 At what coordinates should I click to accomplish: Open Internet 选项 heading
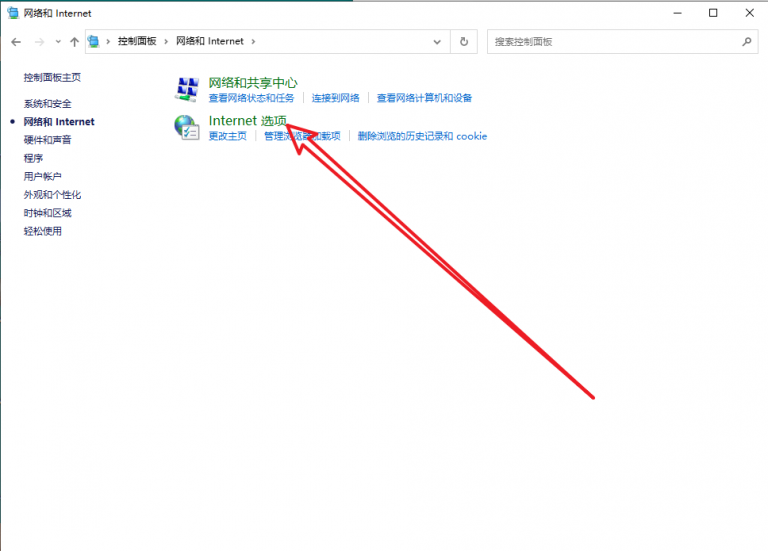pos(247,121)
